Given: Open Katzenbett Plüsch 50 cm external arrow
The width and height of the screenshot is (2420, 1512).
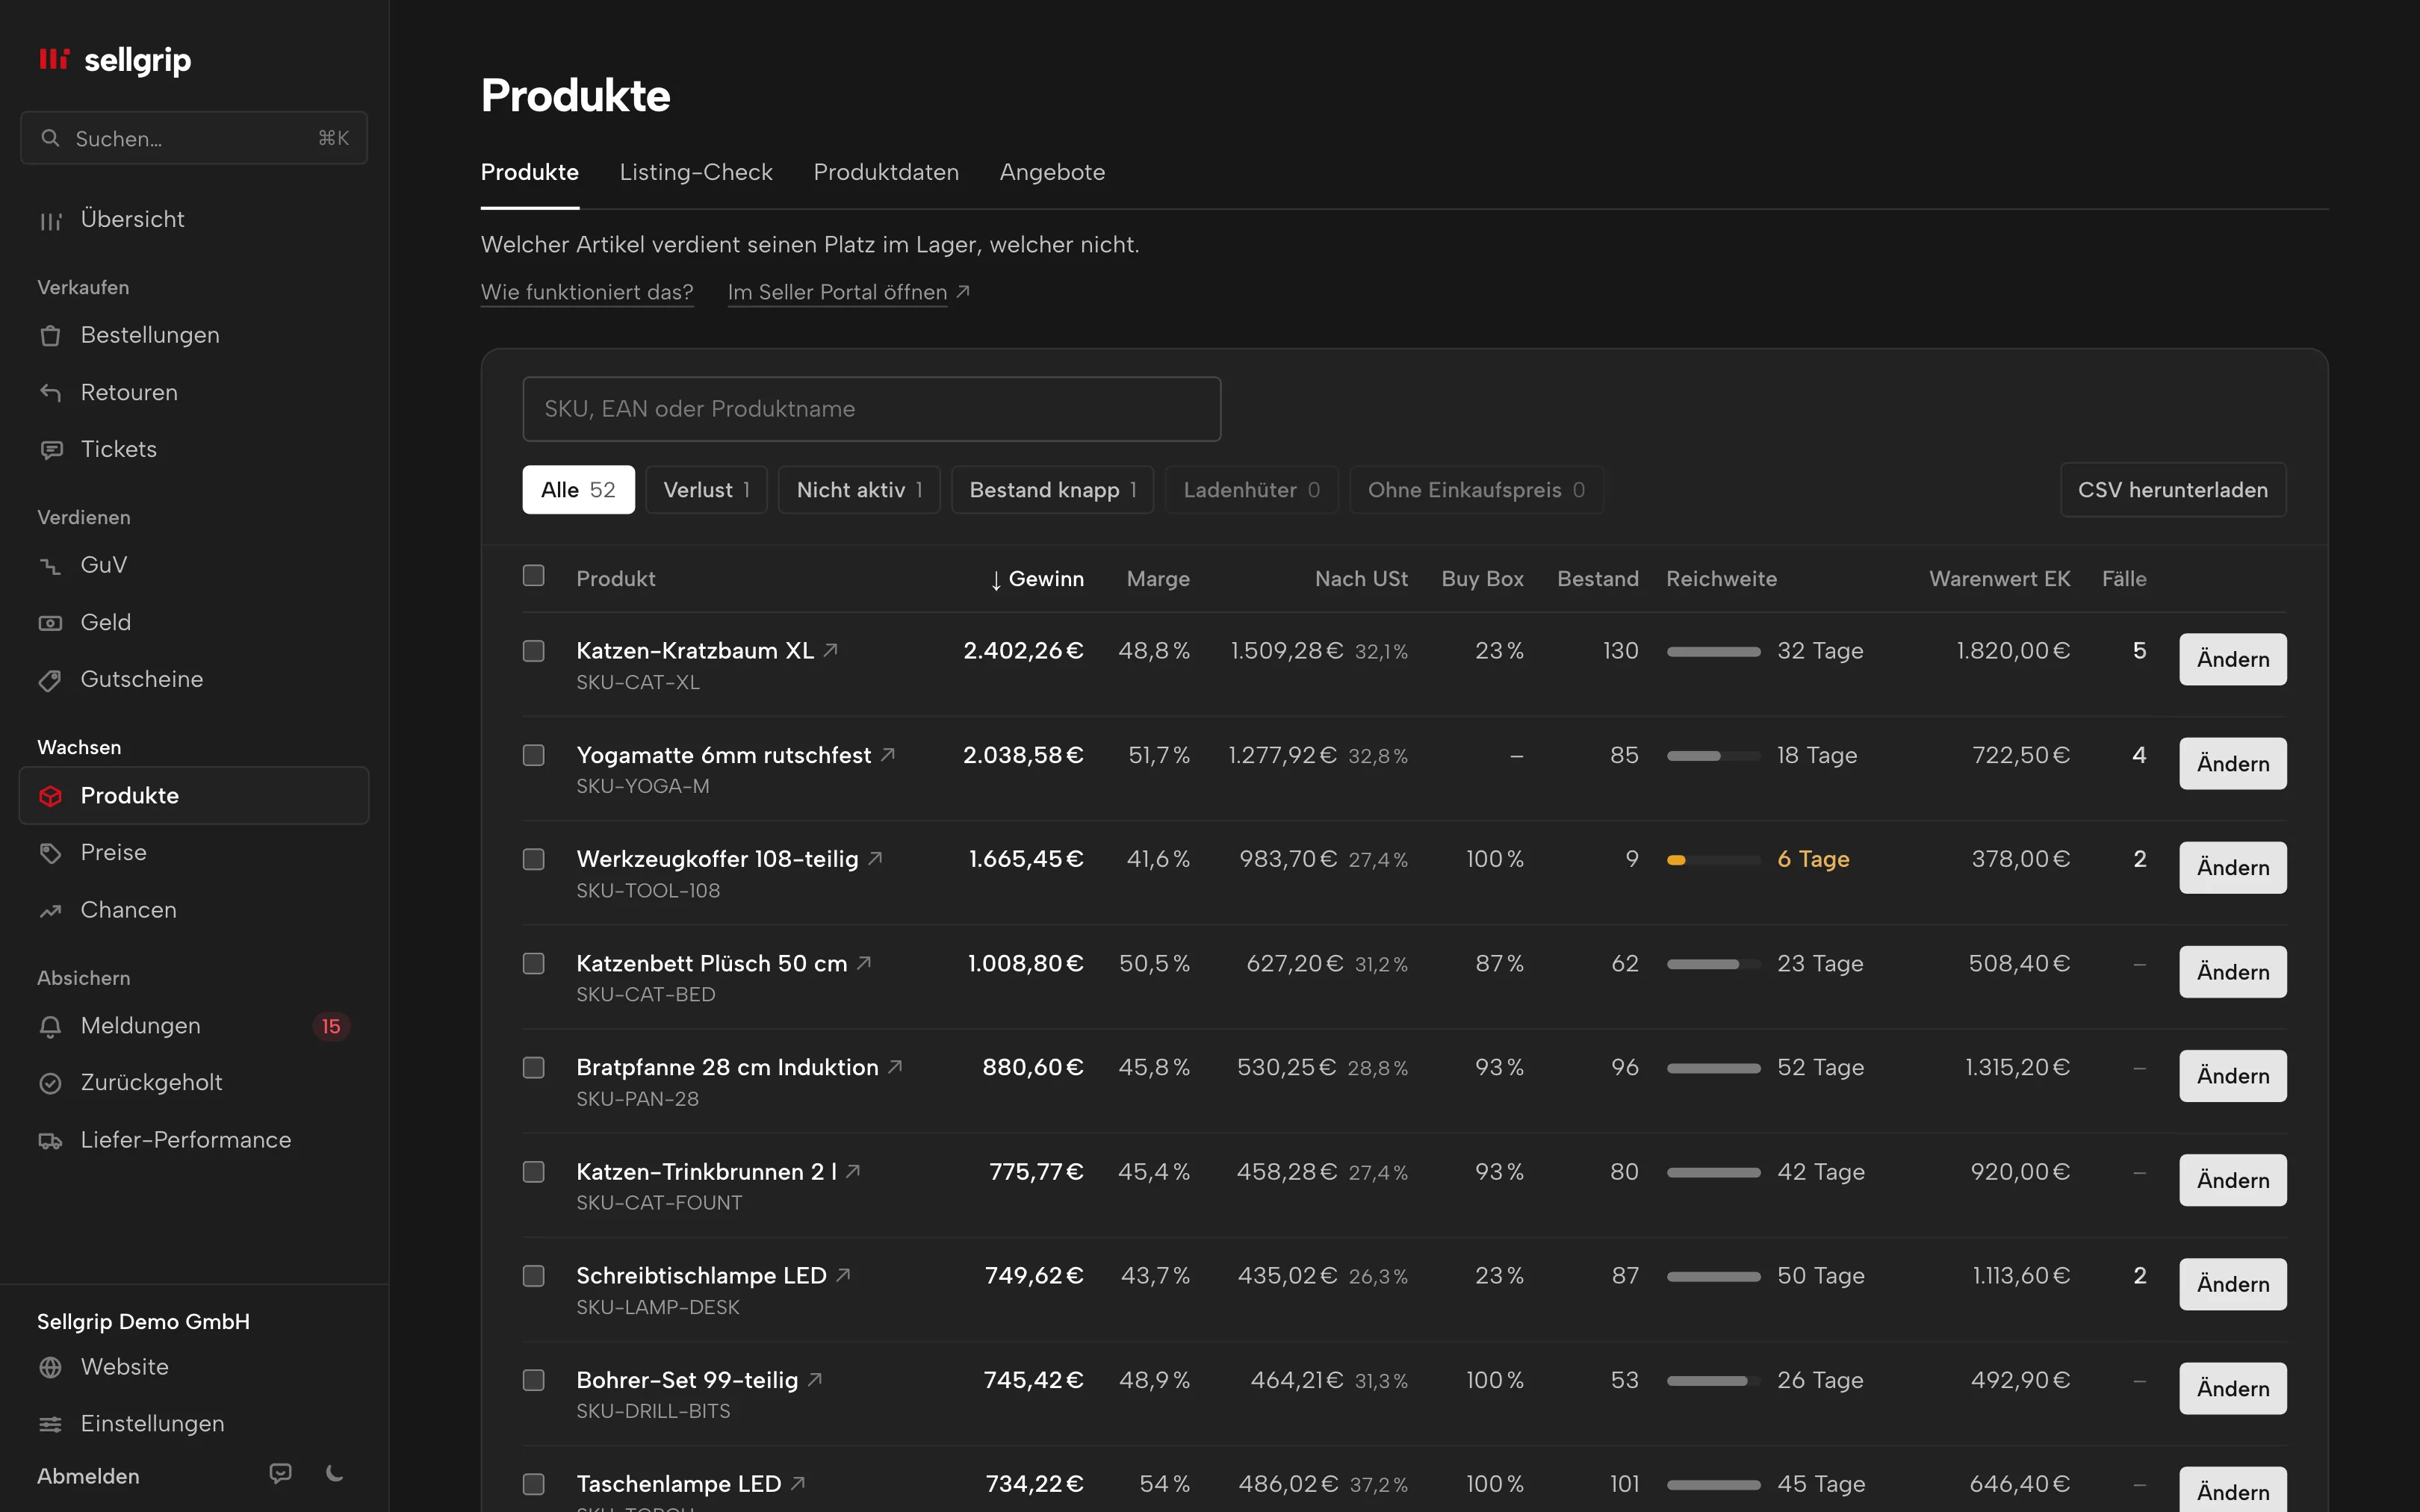Looking at the screenshot, I should tap(864, 962).
